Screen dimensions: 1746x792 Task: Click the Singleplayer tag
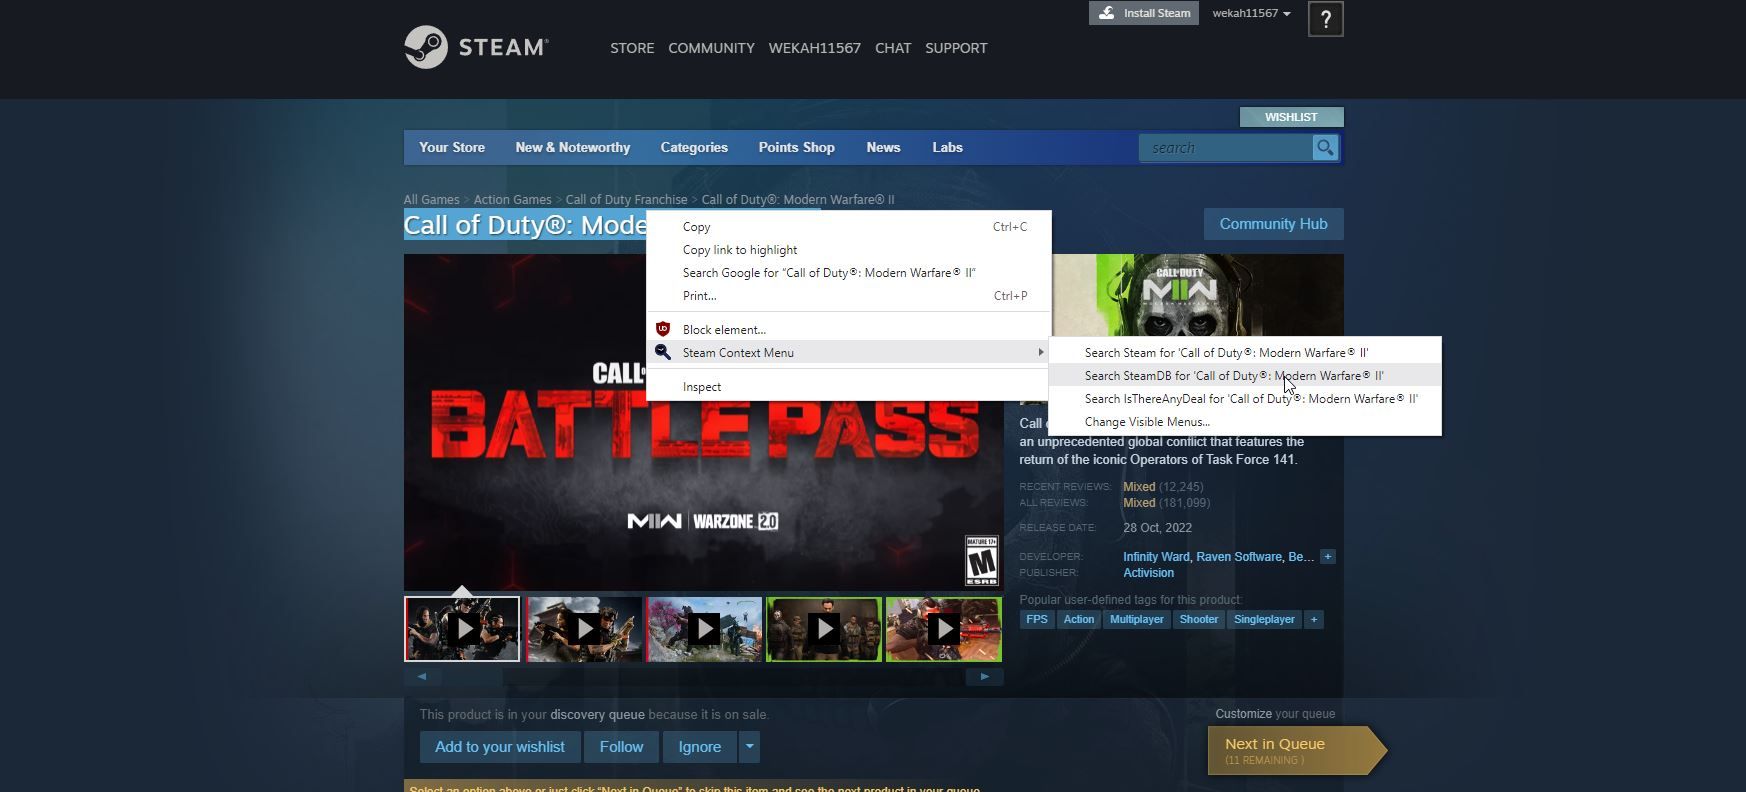click(1264, 620)
